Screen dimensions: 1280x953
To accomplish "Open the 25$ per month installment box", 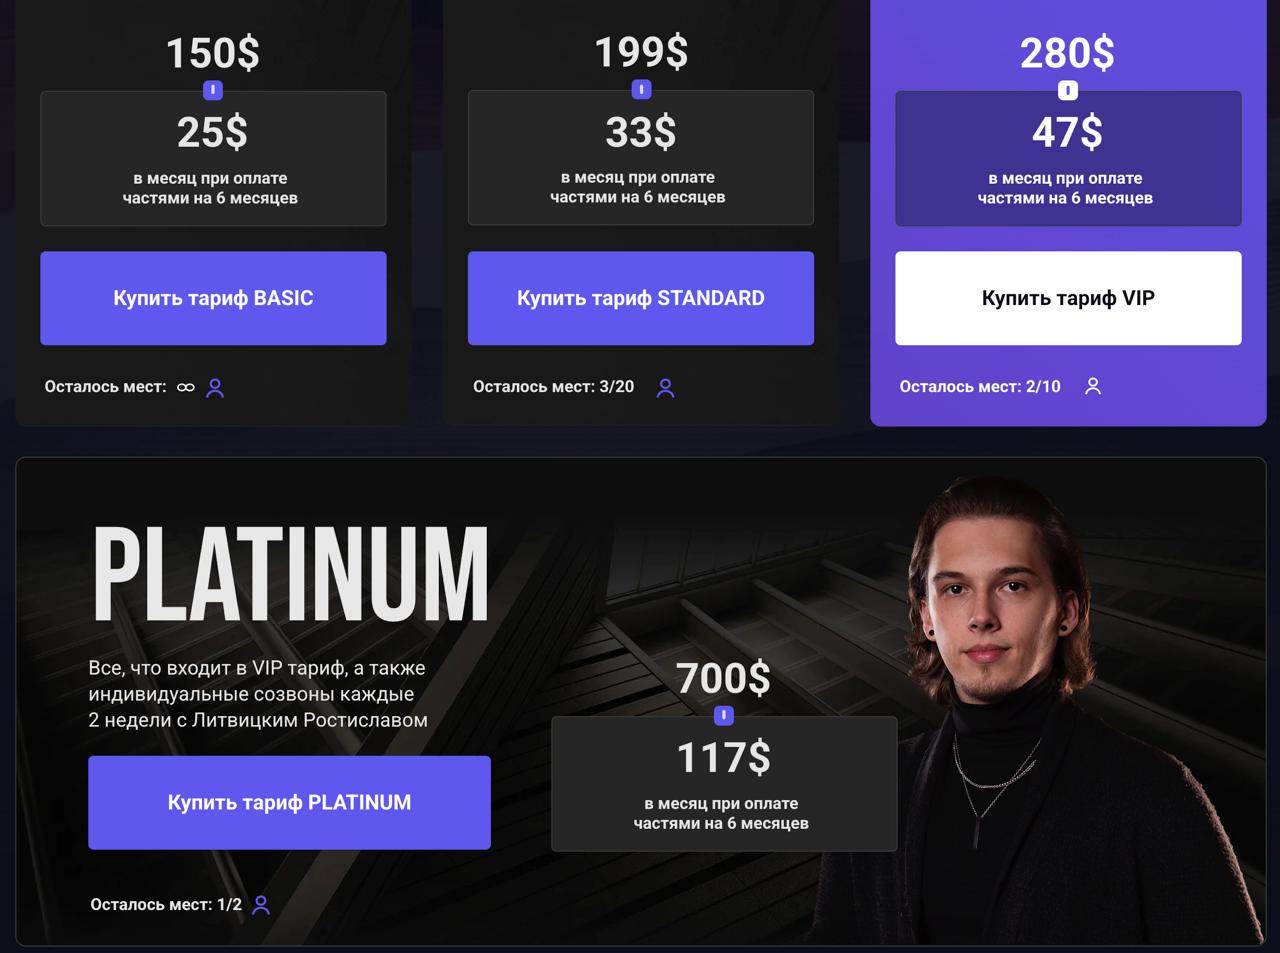I will point(213,159).
